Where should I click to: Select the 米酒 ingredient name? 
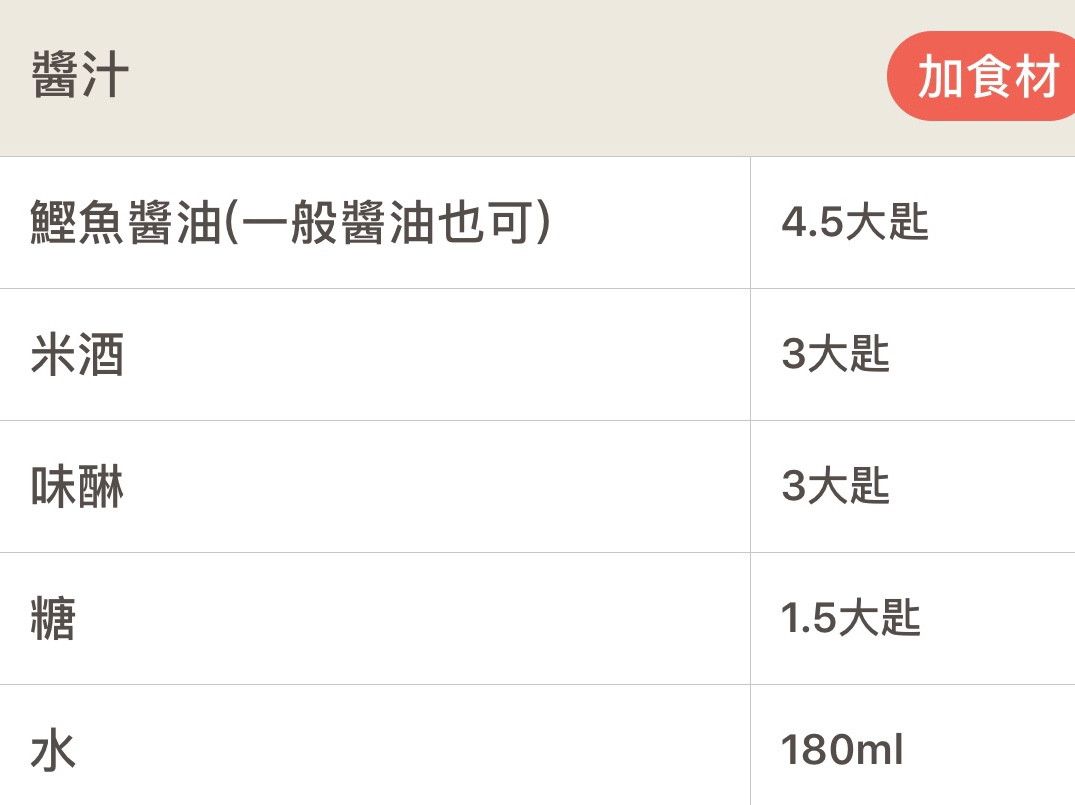78,355
